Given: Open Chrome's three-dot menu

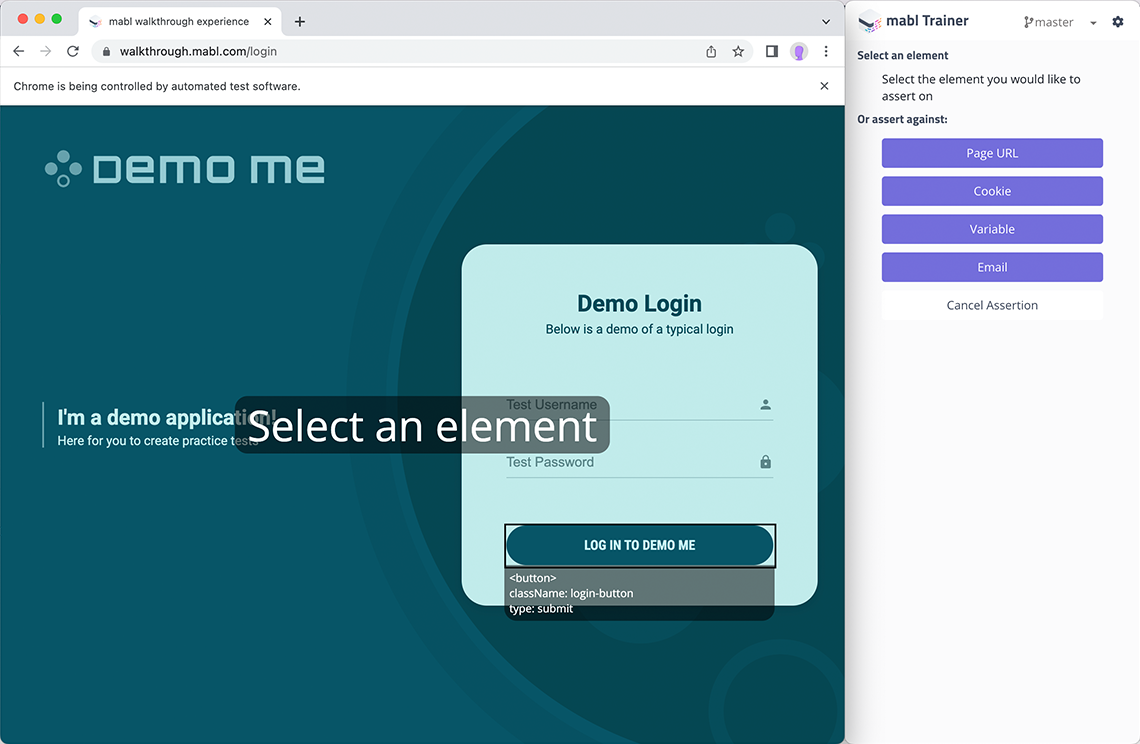Looking at the screenshot, I should click(x=826, y=51).
